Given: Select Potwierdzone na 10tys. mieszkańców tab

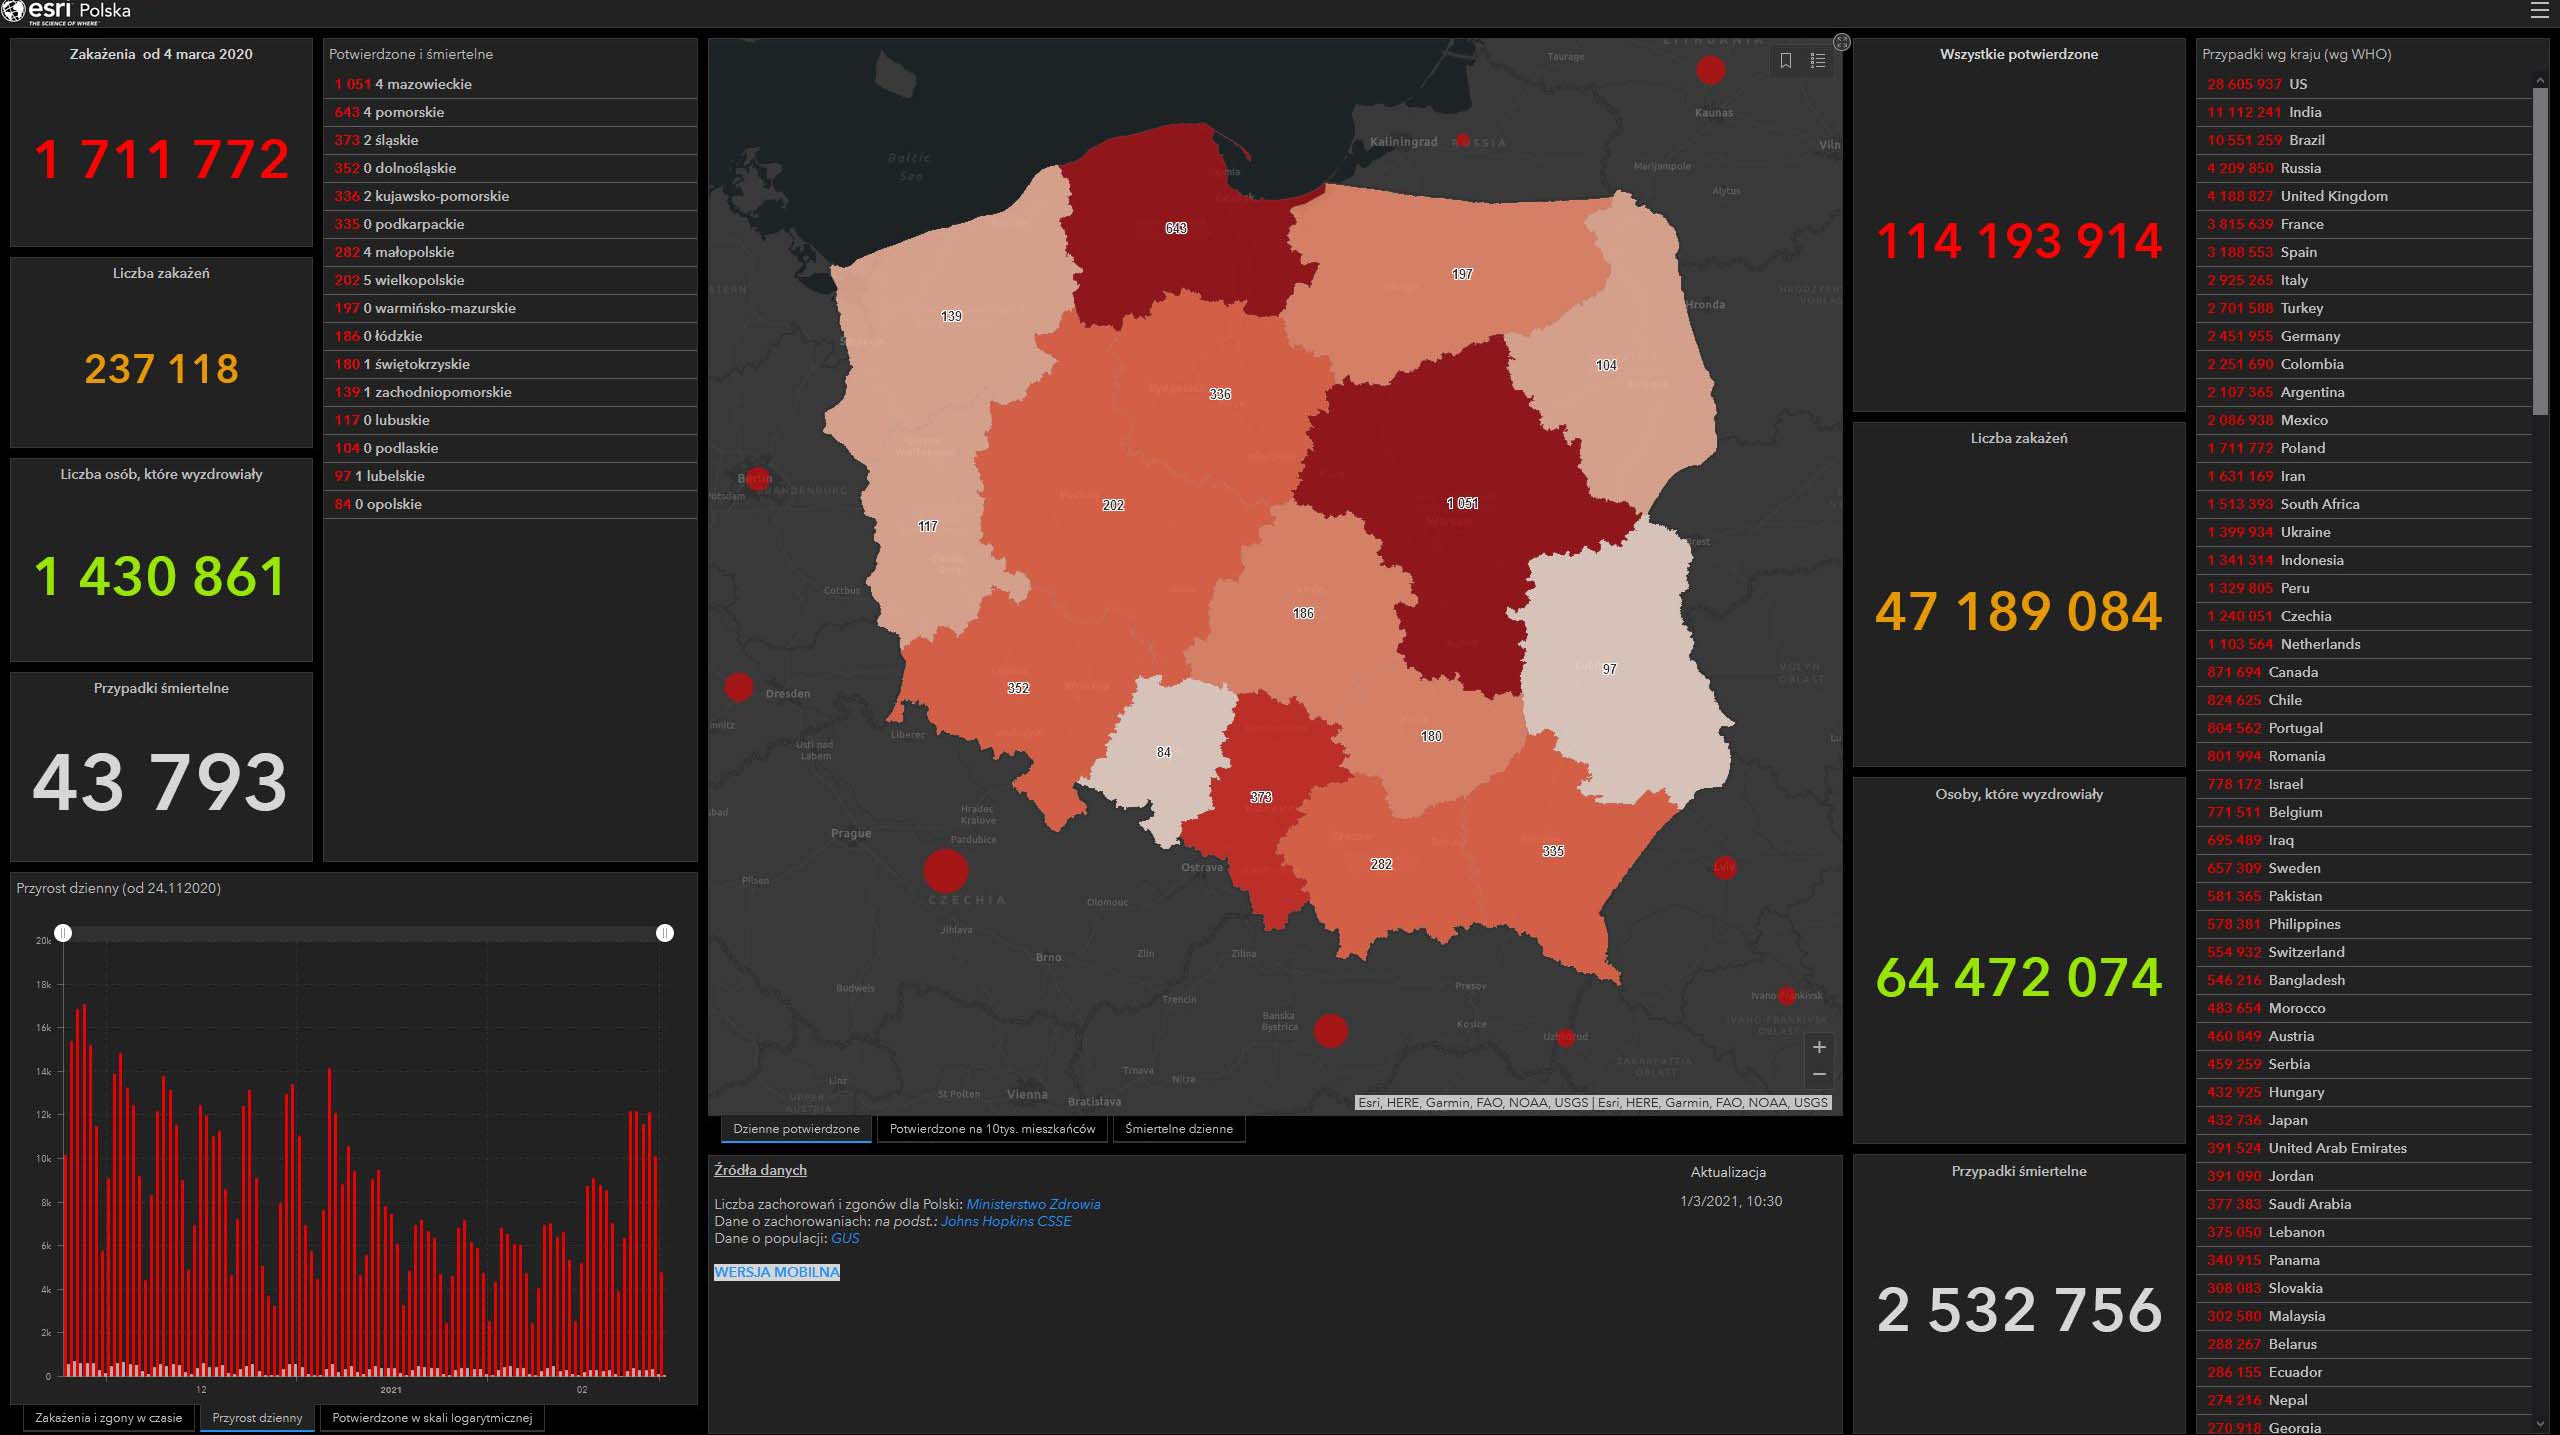Looking at the screenshot, I should coord(992,1129).
